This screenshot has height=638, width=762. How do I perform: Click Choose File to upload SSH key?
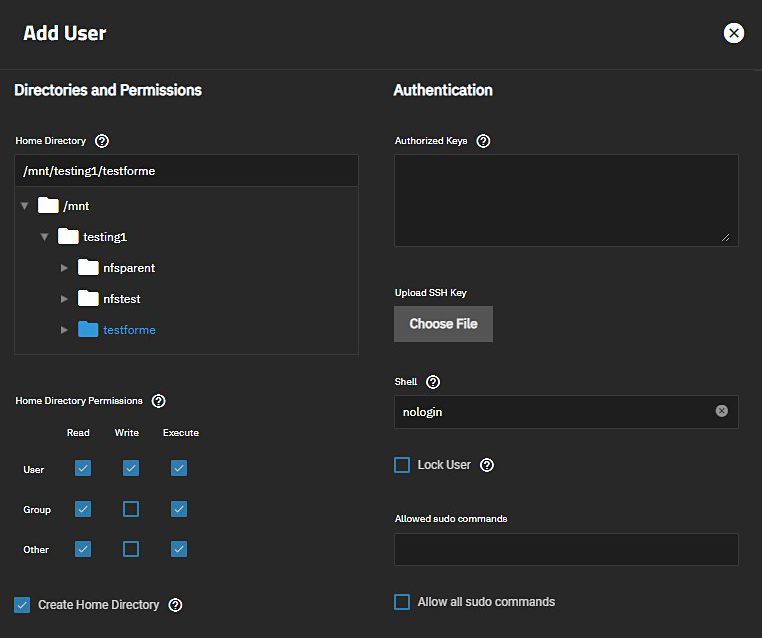tap(443, 324)
